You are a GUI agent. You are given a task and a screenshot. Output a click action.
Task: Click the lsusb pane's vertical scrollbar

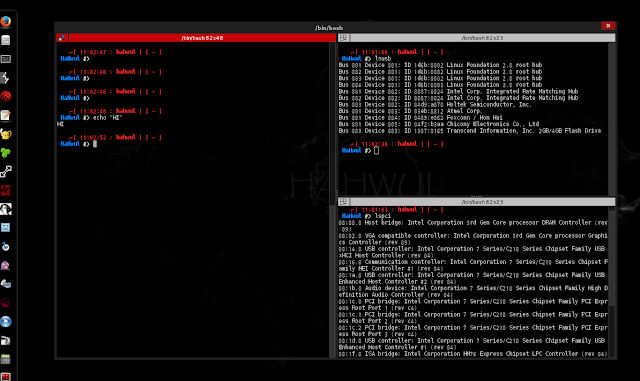(x=611, y=119)
